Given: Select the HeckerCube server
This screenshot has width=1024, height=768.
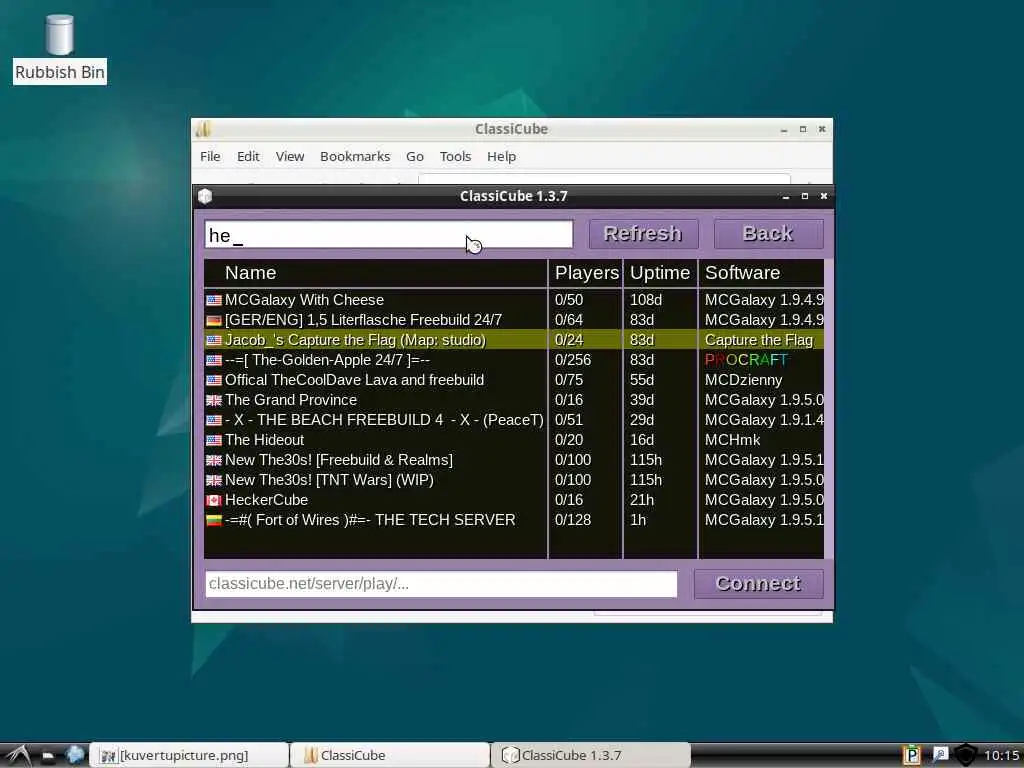Looking at the screenshot, I should coord(514,500).
